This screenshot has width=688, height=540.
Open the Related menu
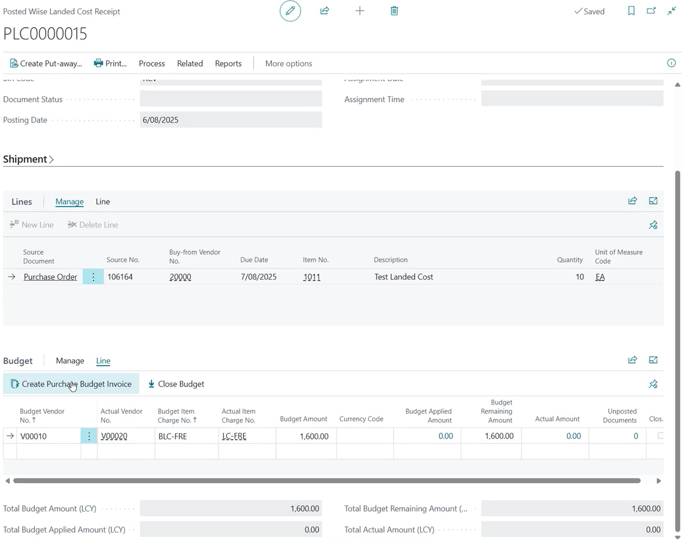point(190,64)
